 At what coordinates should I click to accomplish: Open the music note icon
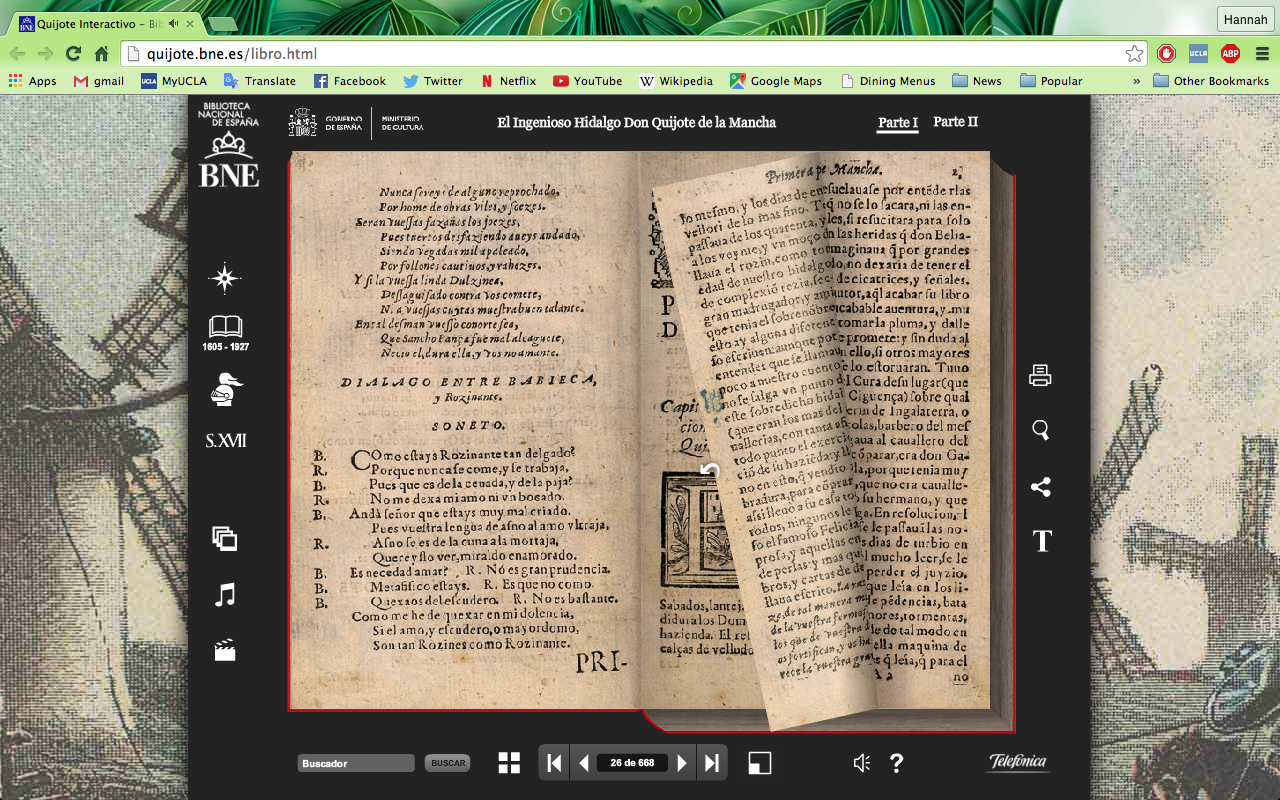click(226, 596)
